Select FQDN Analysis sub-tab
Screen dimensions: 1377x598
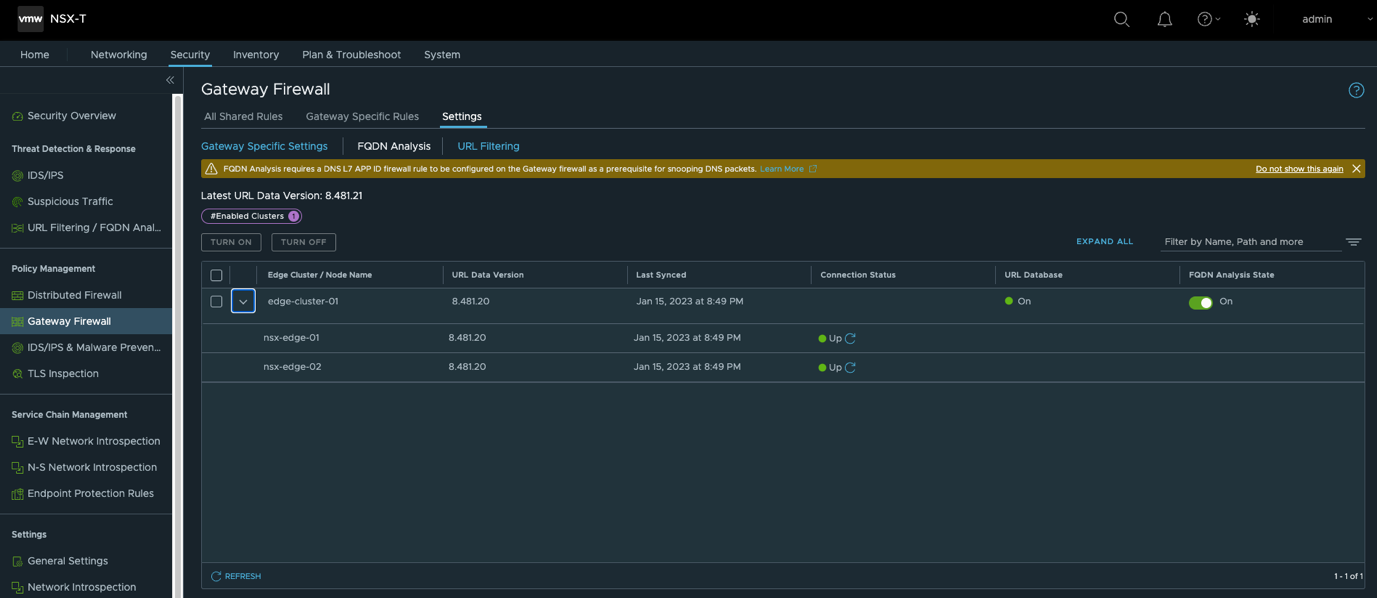point(394,146)
